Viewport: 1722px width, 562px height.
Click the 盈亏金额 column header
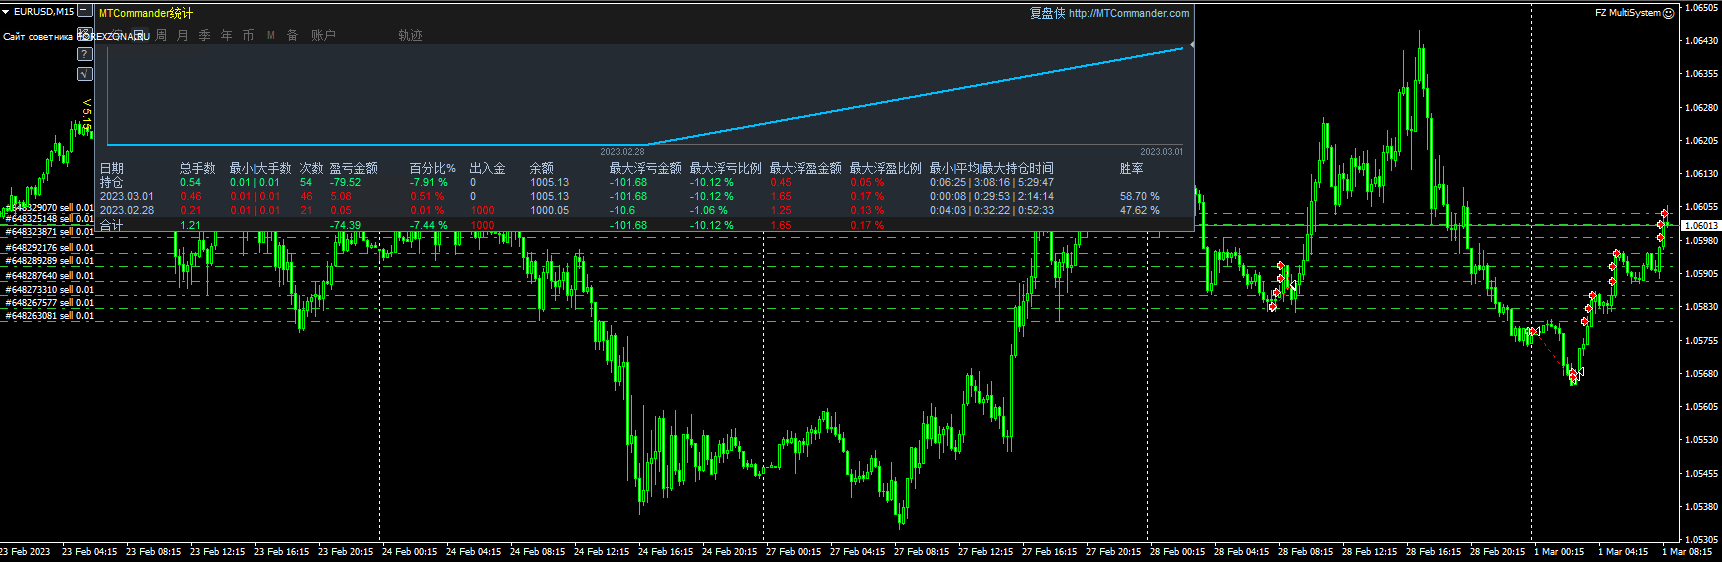354,168
